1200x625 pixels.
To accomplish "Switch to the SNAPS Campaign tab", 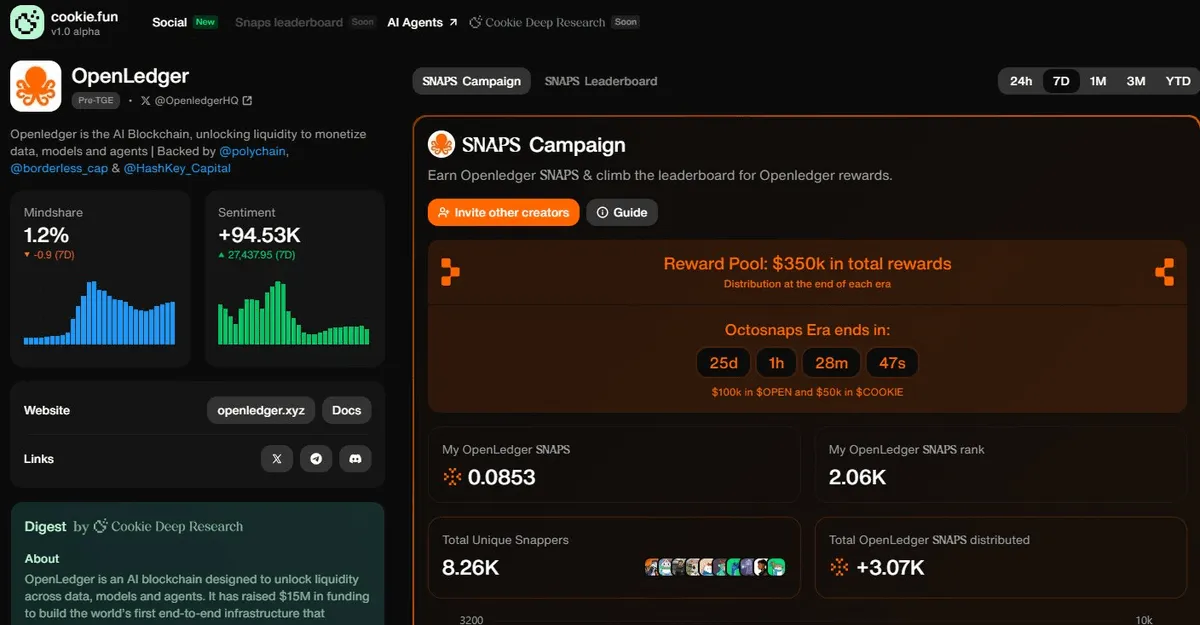I will [x=471, y=81].
